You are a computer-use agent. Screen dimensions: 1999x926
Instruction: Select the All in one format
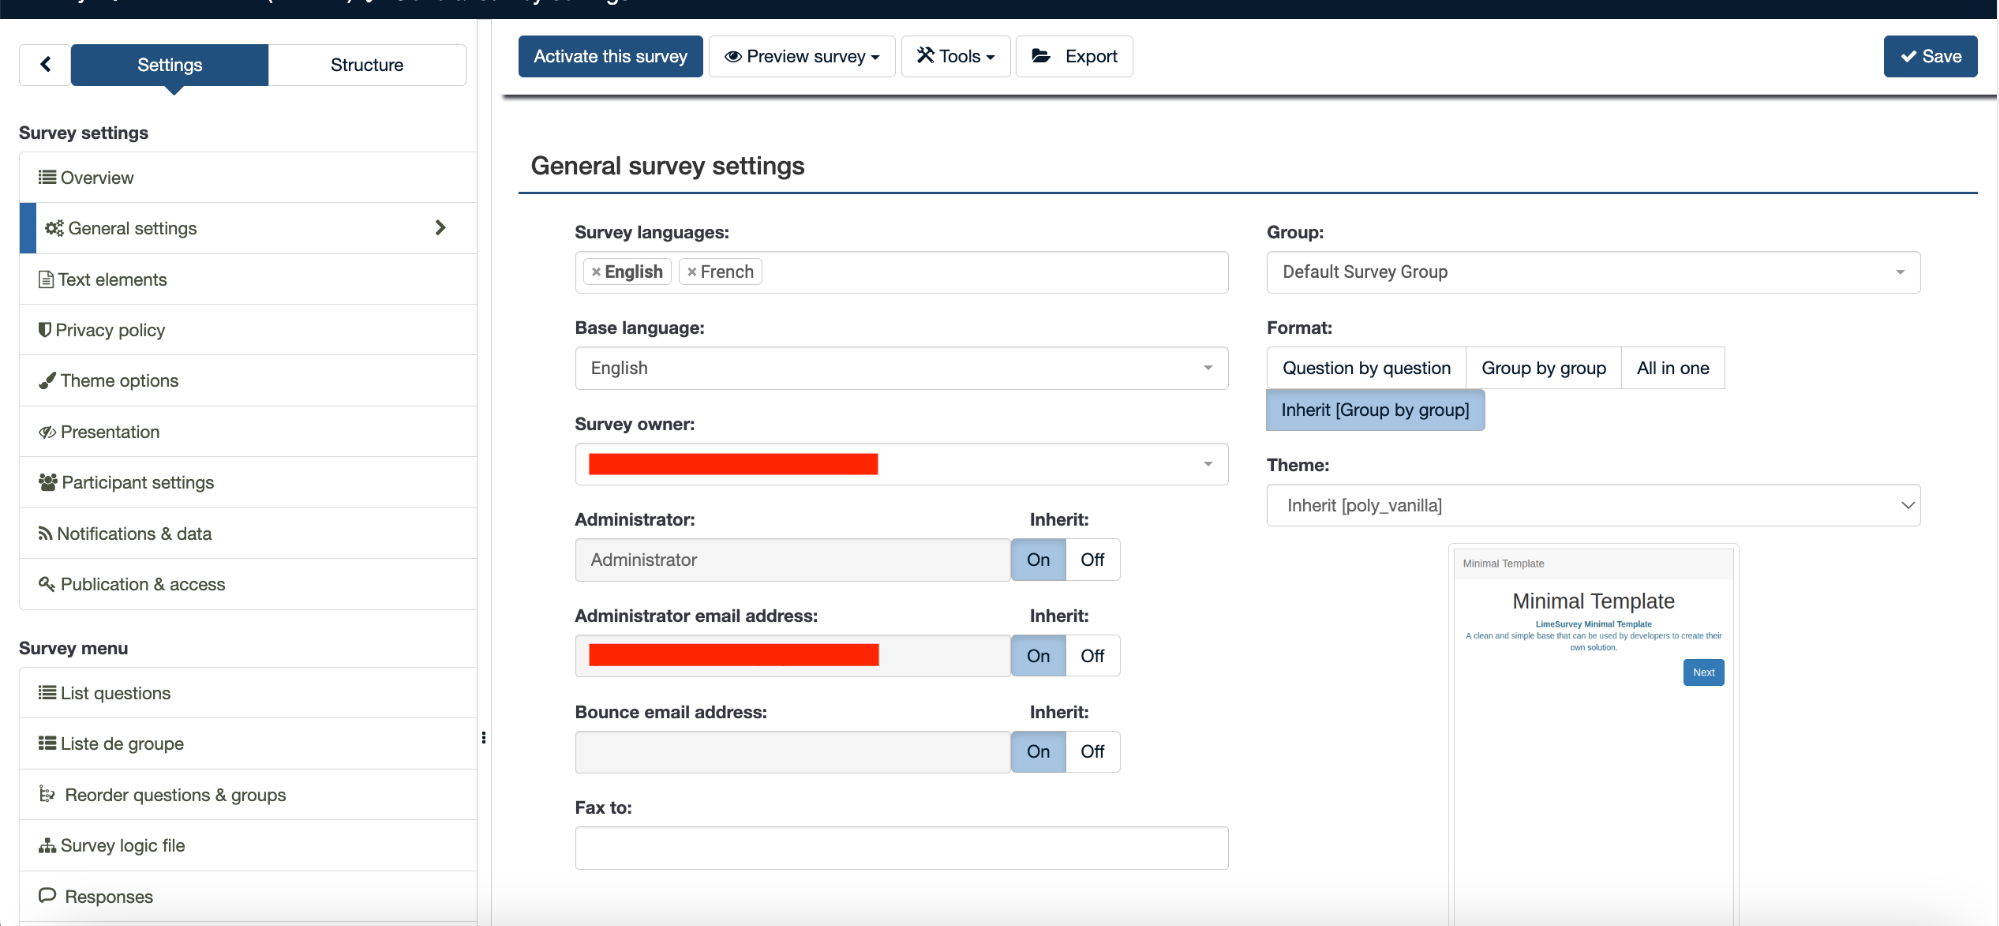[1672, 368]
